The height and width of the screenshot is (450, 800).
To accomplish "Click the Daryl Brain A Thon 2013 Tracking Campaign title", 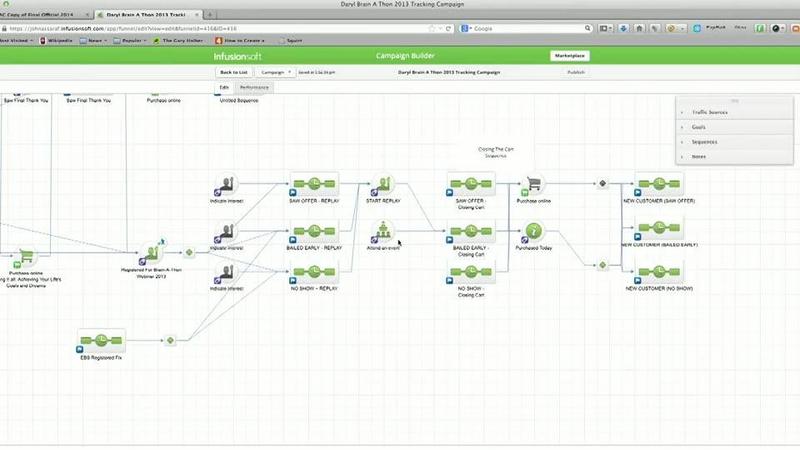I will [449, 72].
